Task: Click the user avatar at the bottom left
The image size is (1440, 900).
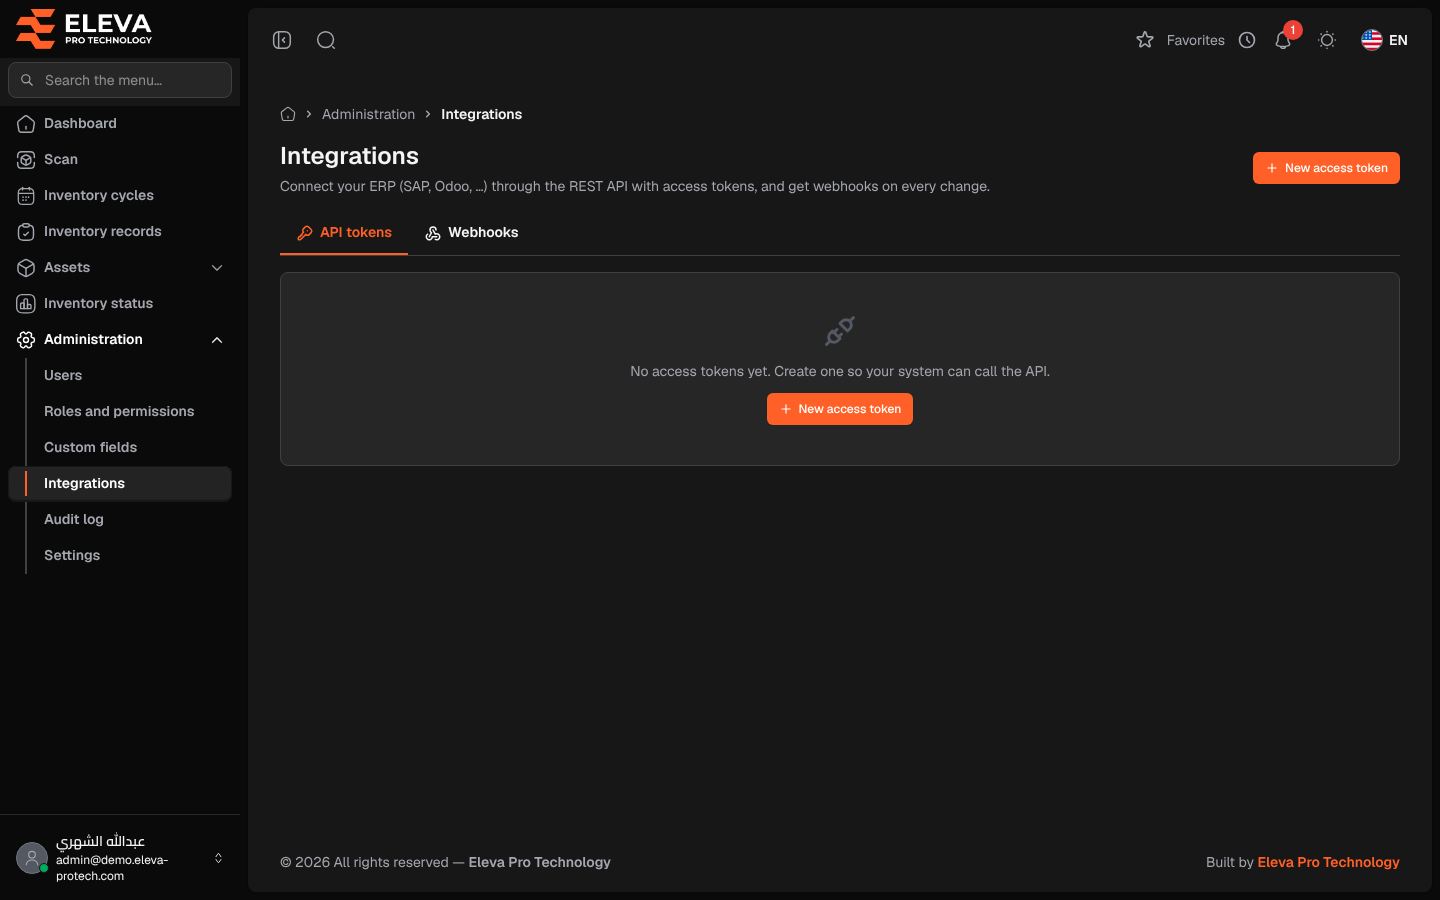Action: pyautogui.click(x=32, y=858)
